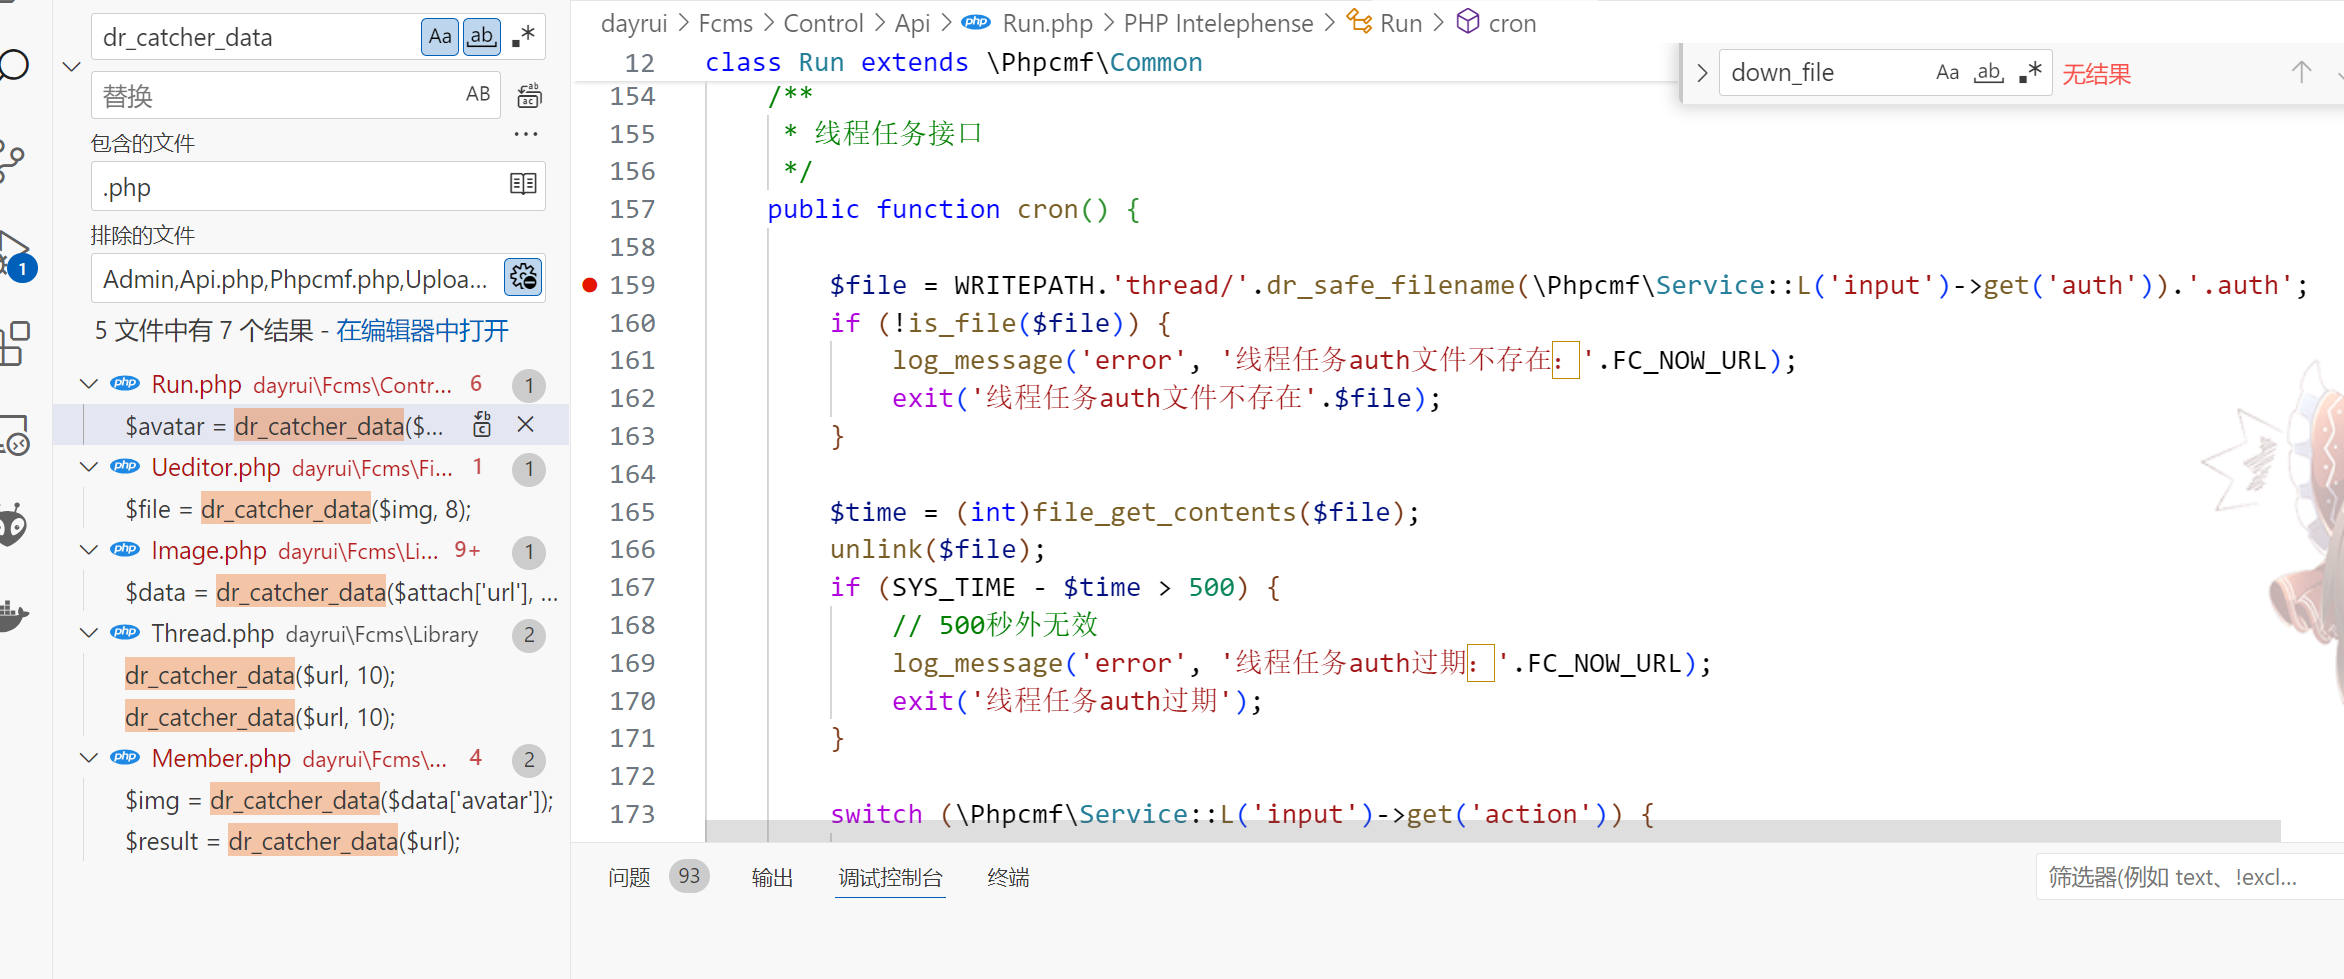Open the robot-face activity bar icon
Image resolution: width=2344 pixels, height=979 pixels.
click(13, 525)
